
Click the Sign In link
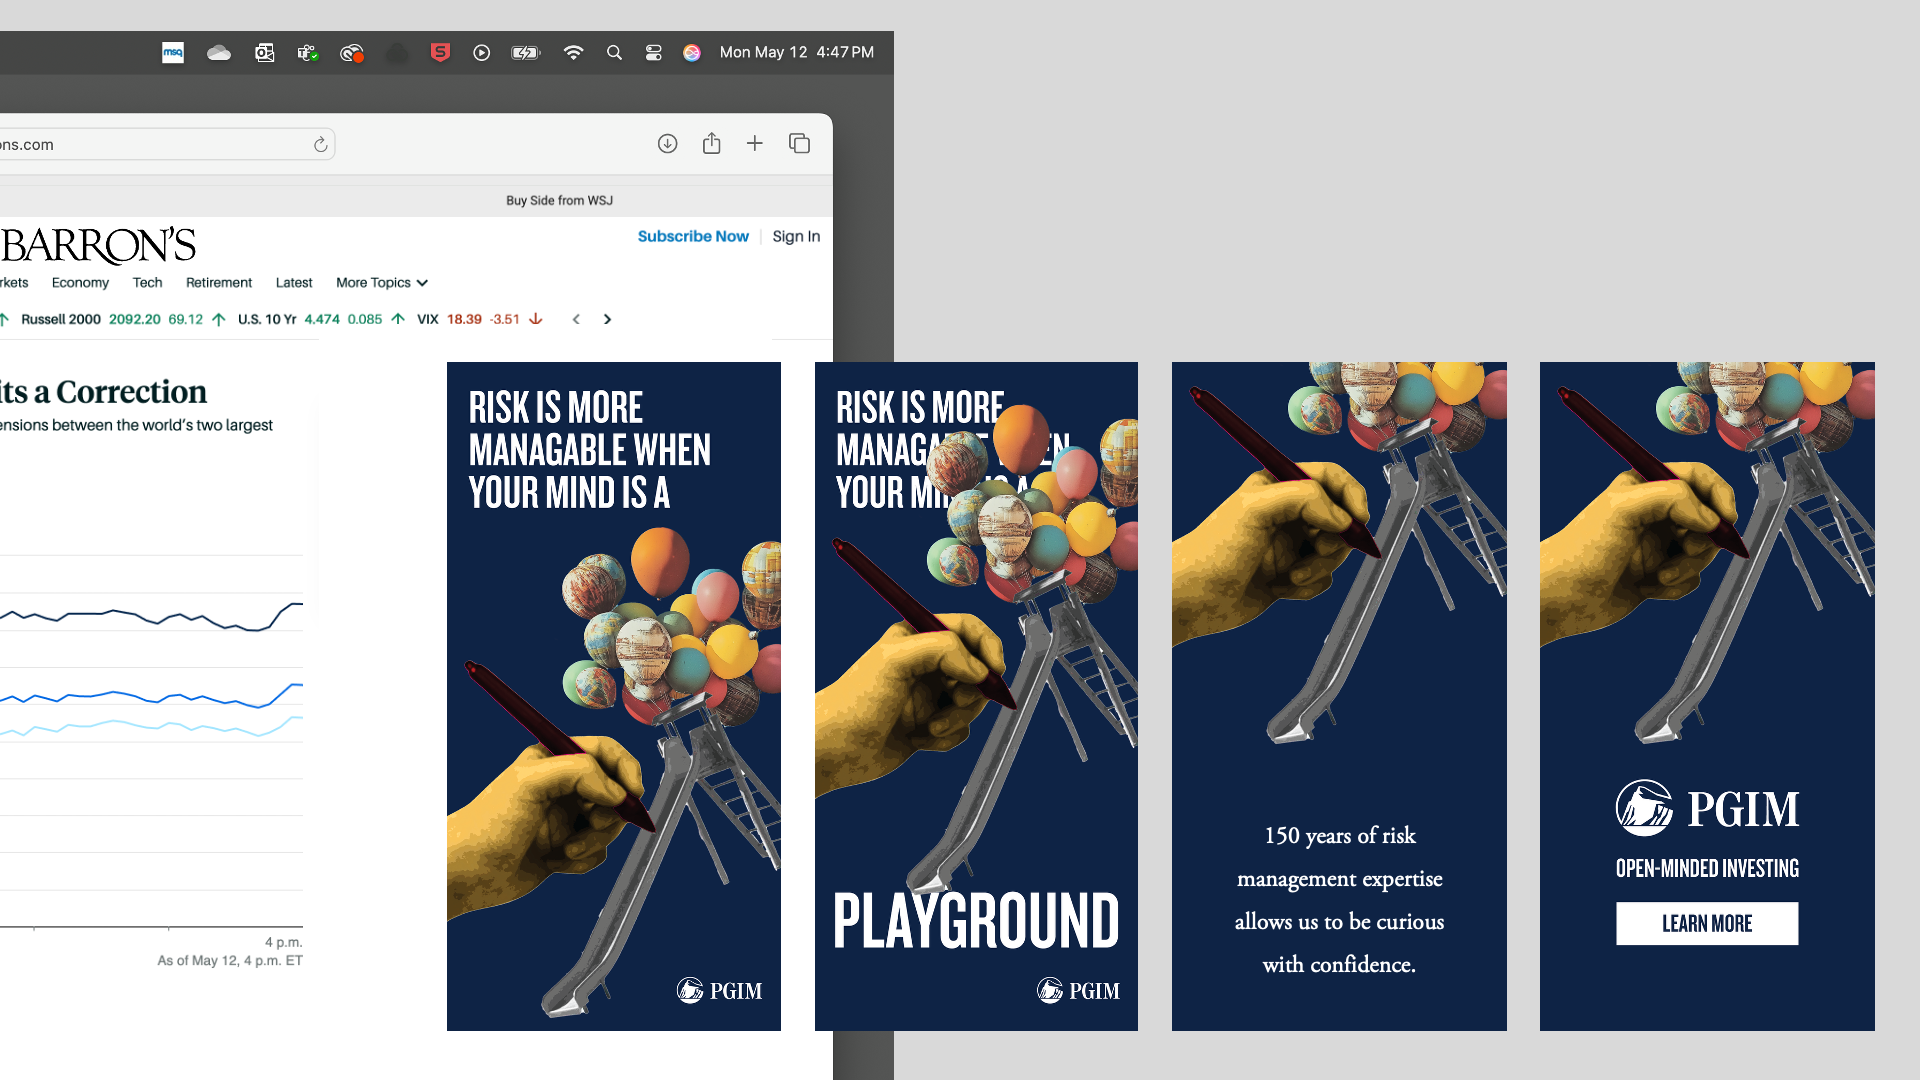pyautogui.click(x=796, y=237)
